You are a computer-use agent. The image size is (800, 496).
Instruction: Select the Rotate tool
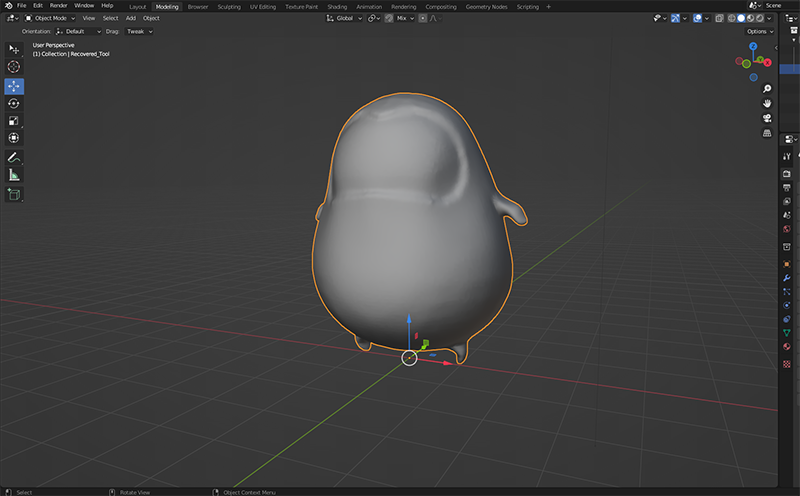pyautogui.click(x=14, y=103)
